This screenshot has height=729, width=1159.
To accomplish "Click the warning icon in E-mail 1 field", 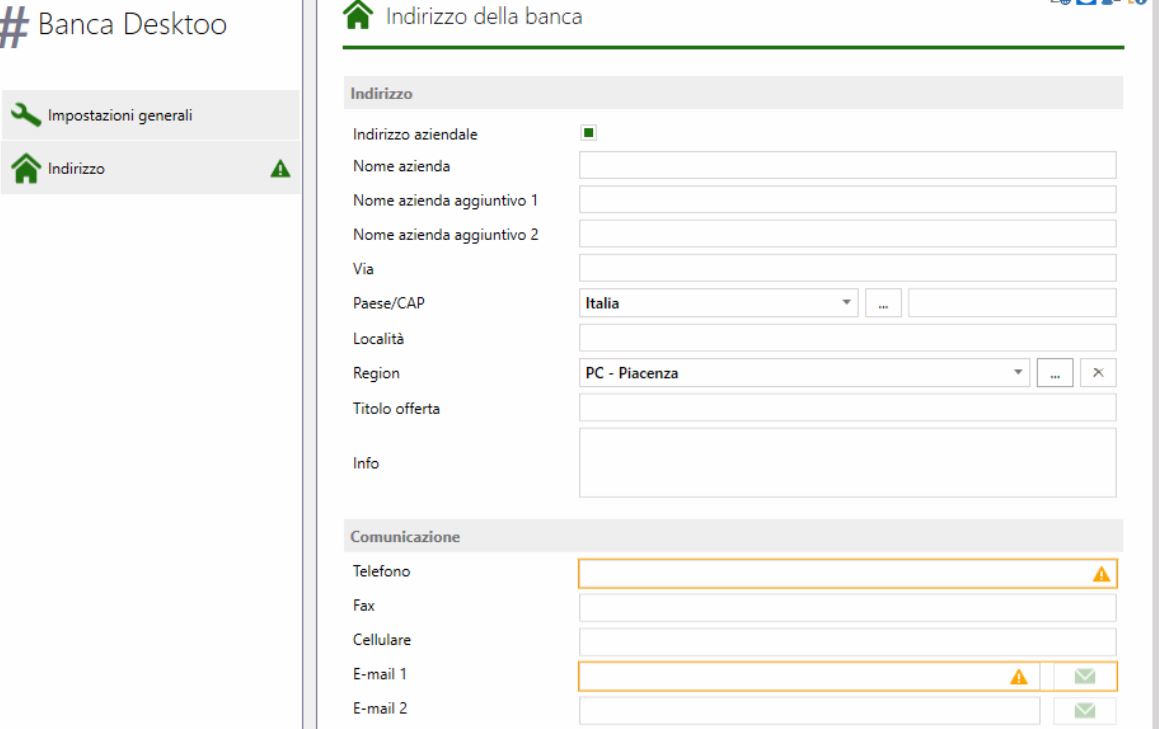I will pyautogui.click(x=1019, y=677).
